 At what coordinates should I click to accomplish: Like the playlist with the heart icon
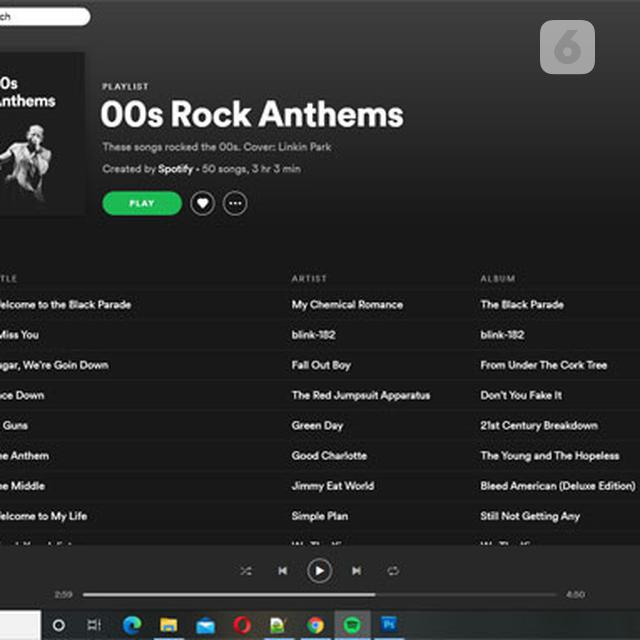[202, 203]
